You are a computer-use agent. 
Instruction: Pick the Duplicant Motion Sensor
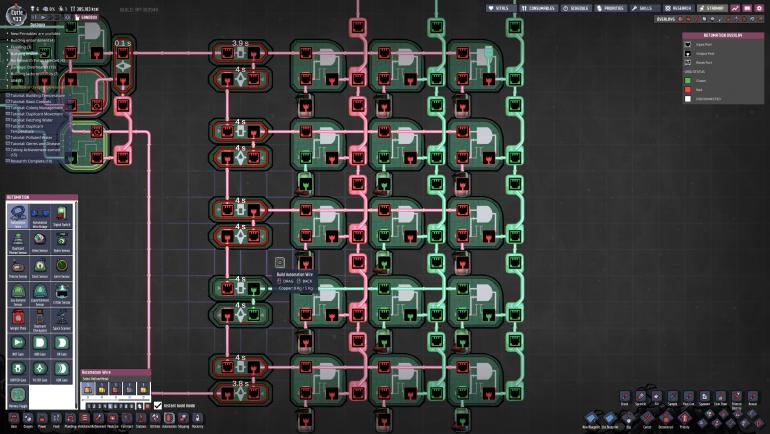coord(18,242)
